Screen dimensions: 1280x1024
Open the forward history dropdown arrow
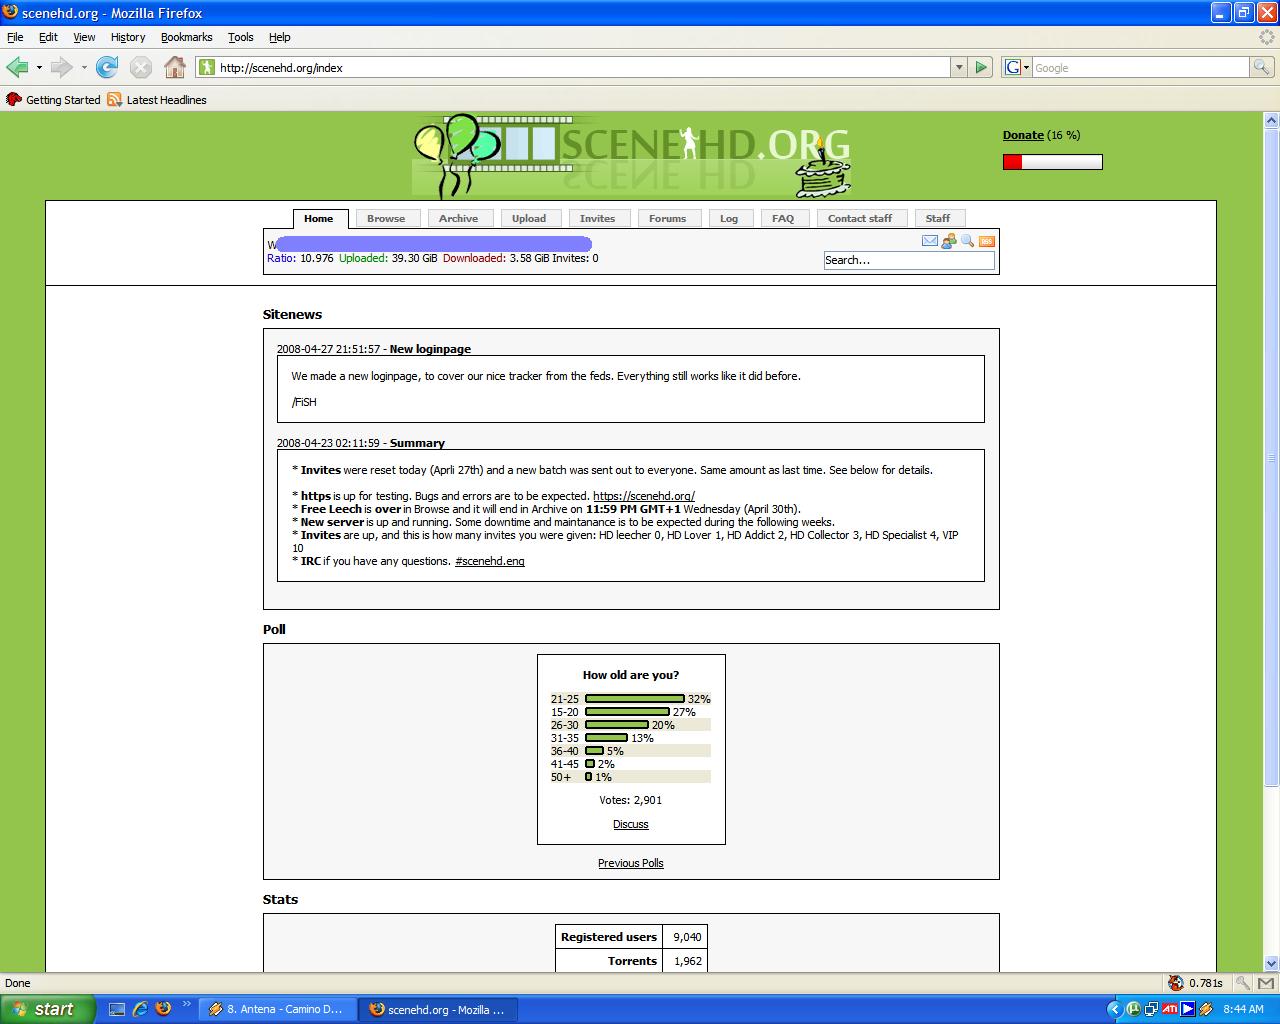pyautogui.click(x=84, y=68)
